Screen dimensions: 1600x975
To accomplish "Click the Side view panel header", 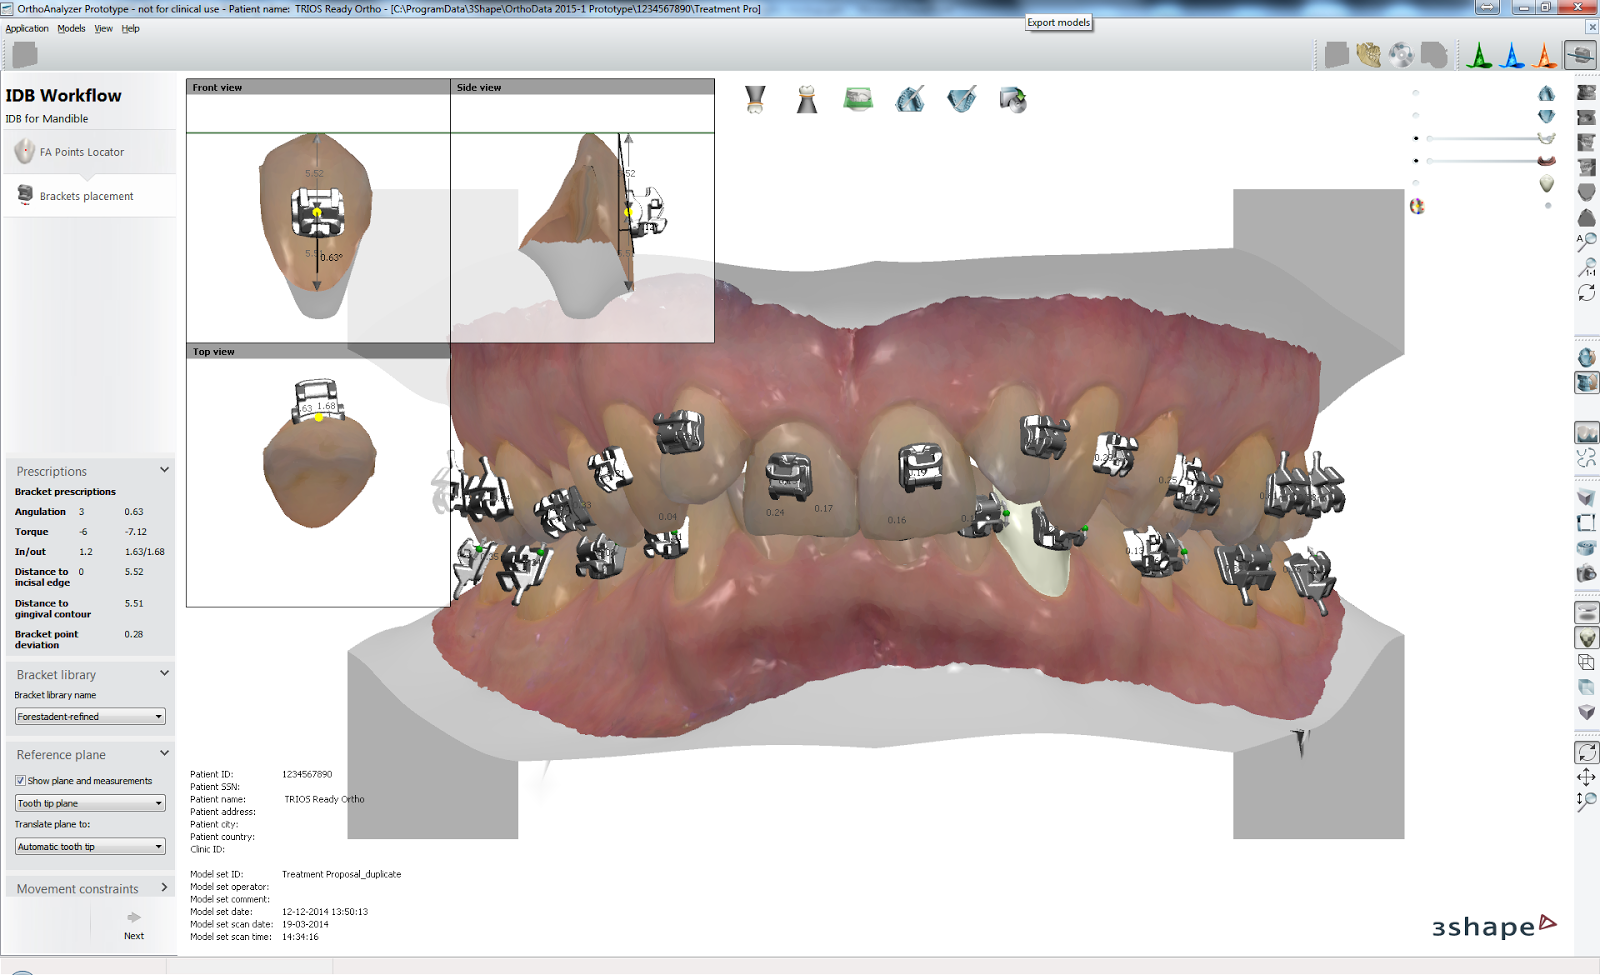I will [x=582, y=87].
